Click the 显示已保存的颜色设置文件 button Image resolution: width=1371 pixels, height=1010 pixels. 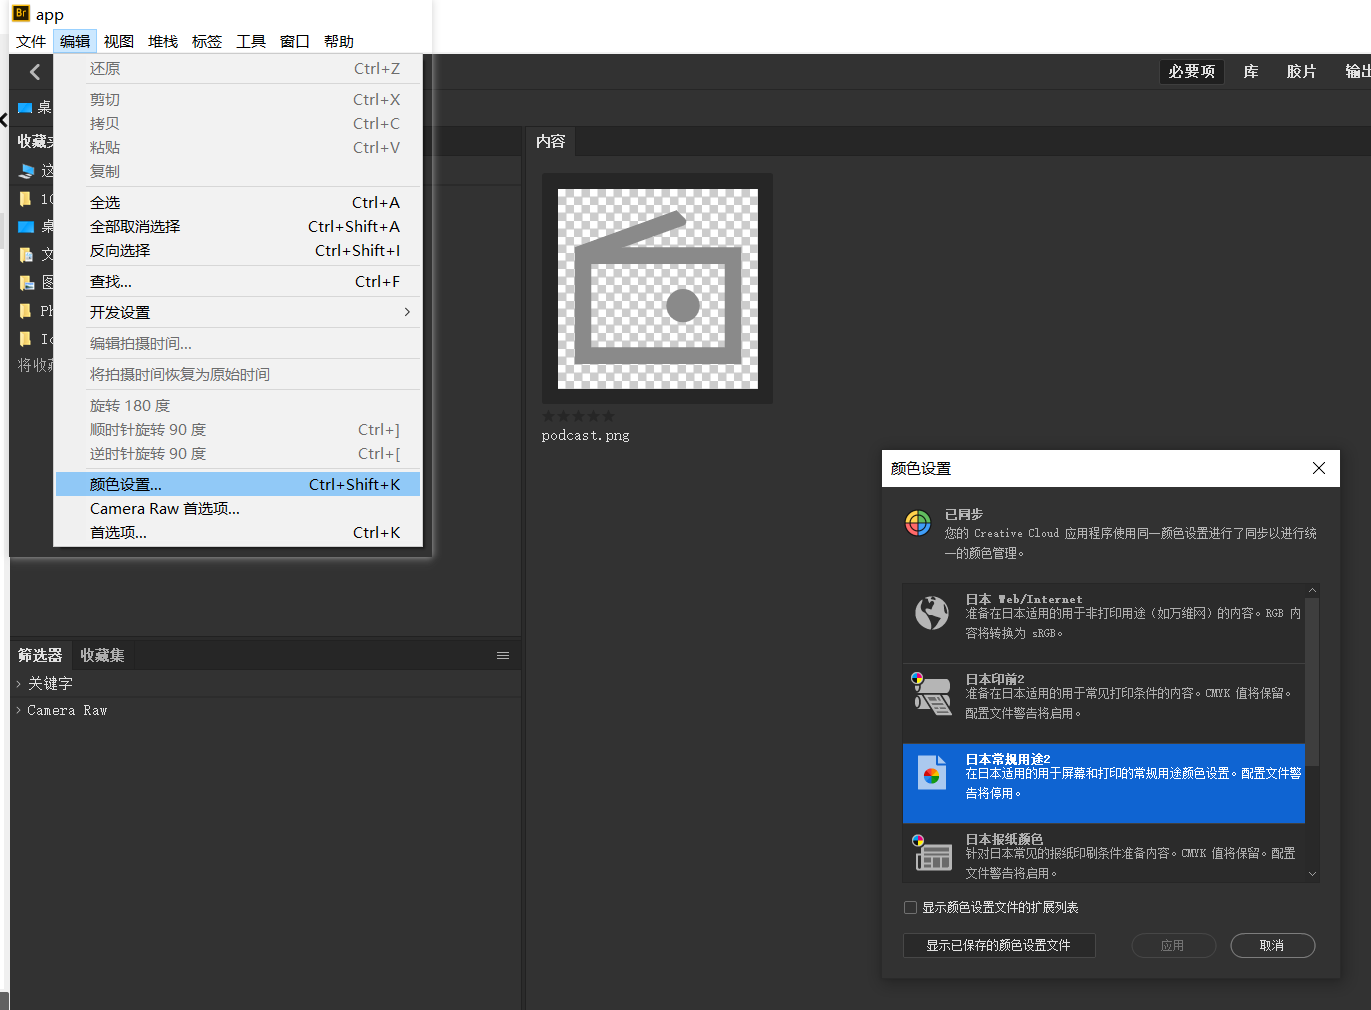coord(998,946)
